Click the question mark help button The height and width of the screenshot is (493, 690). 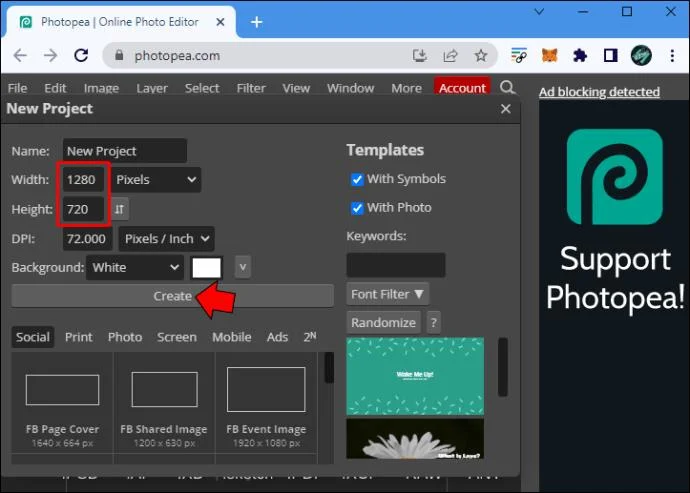[433, 323]
